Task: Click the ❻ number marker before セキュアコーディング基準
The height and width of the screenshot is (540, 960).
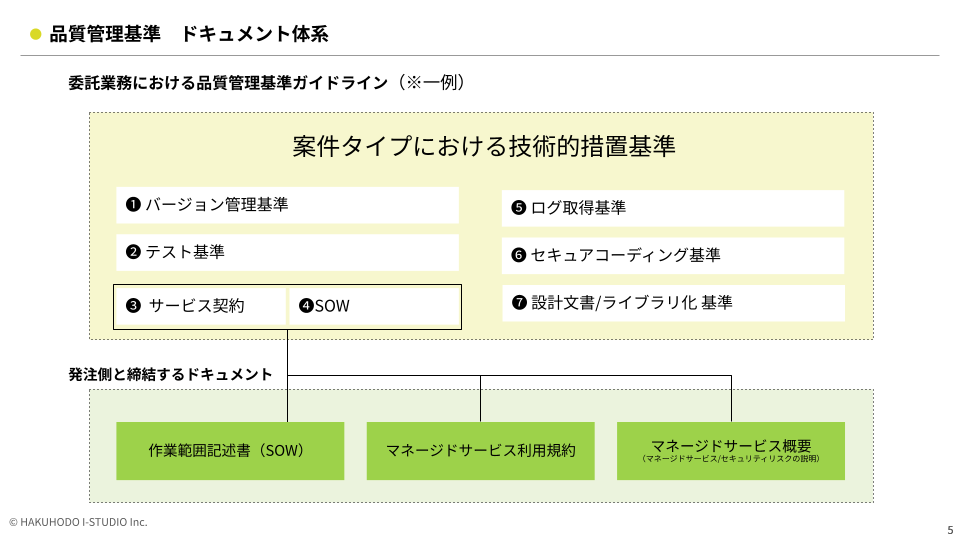Action: click(518, 255)
